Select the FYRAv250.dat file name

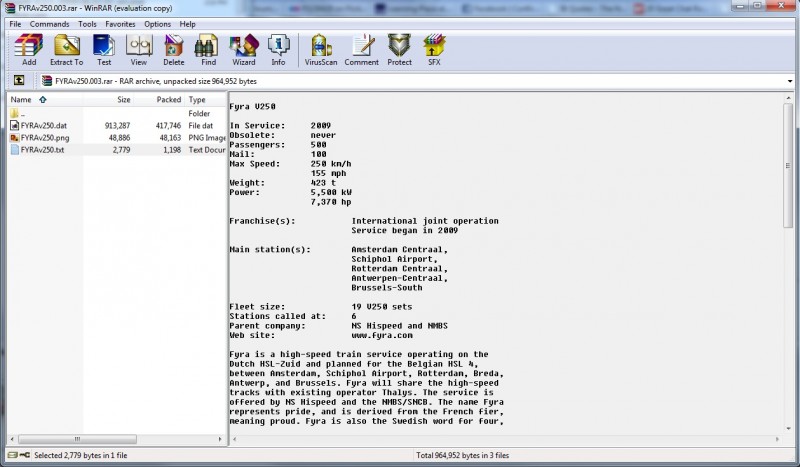44,125
